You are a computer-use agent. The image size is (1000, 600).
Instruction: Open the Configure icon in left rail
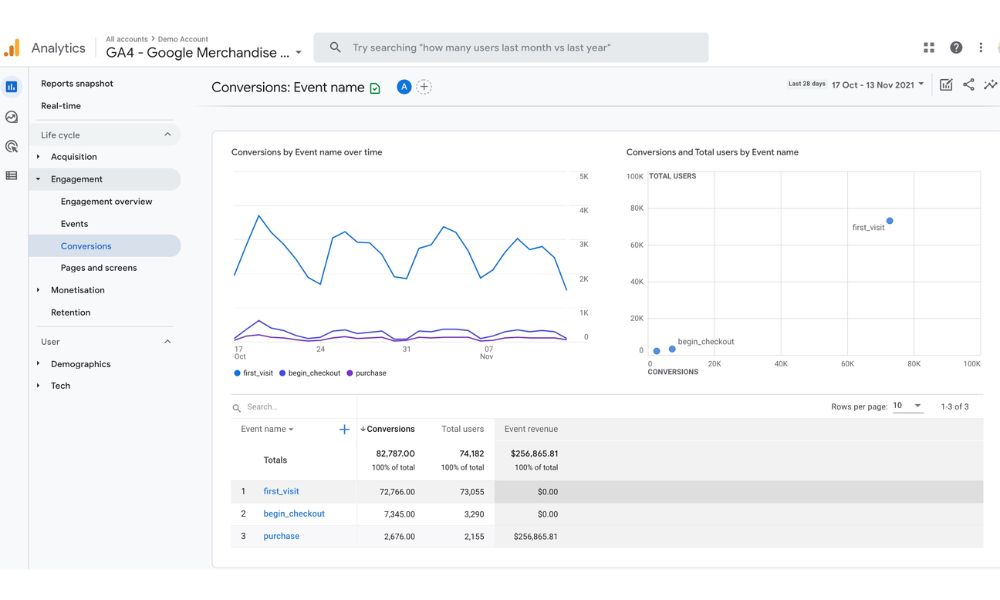(11, 175)
